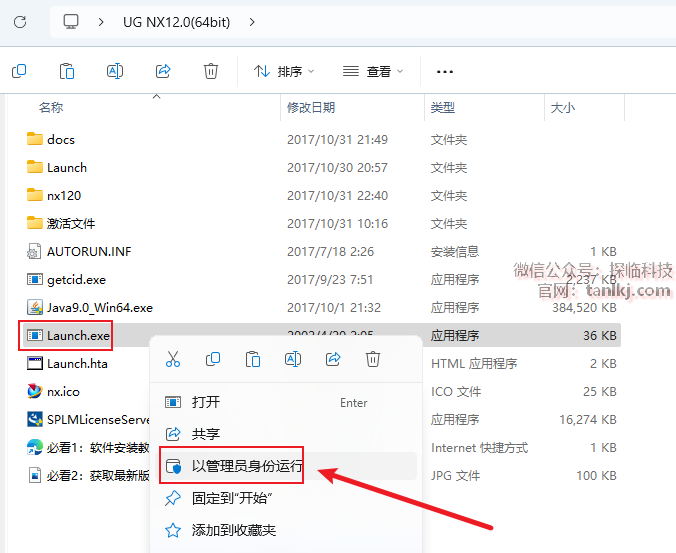Viewport: 676px width, 553px height.
Task: Click the toolbar Paste icon
Action: coord(67,71)
